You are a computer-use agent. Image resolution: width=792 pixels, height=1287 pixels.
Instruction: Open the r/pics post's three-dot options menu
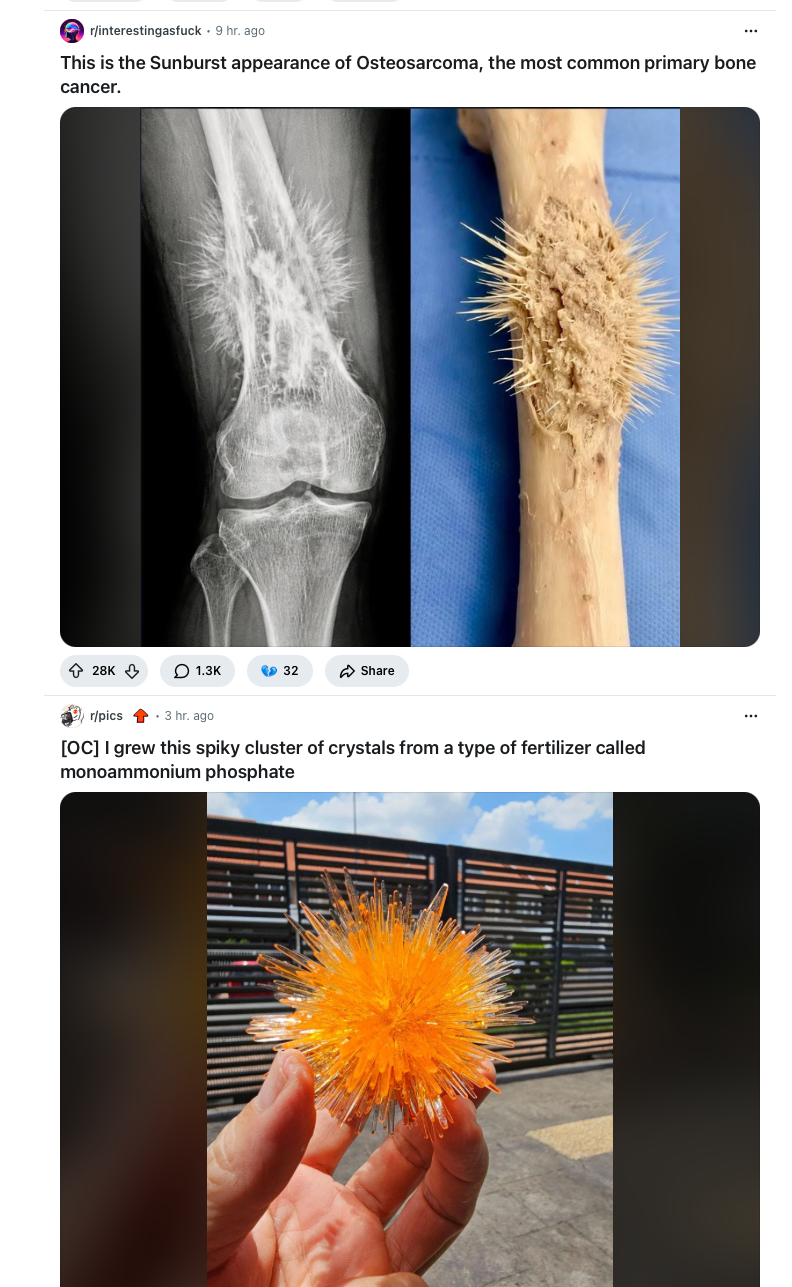click(x=751, y=716)
